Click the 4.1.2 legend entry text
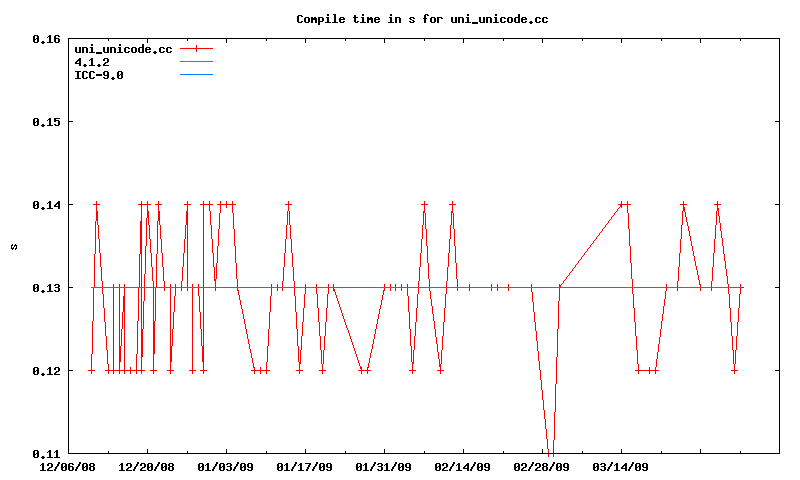The height and width of the screenshot is (480, 800). [92, 62]
